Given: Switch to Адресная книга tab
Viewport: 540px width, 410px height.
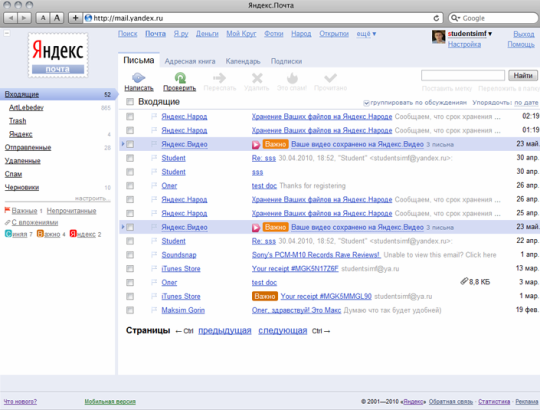Looking at the screenshot, I should pos(190,61).
